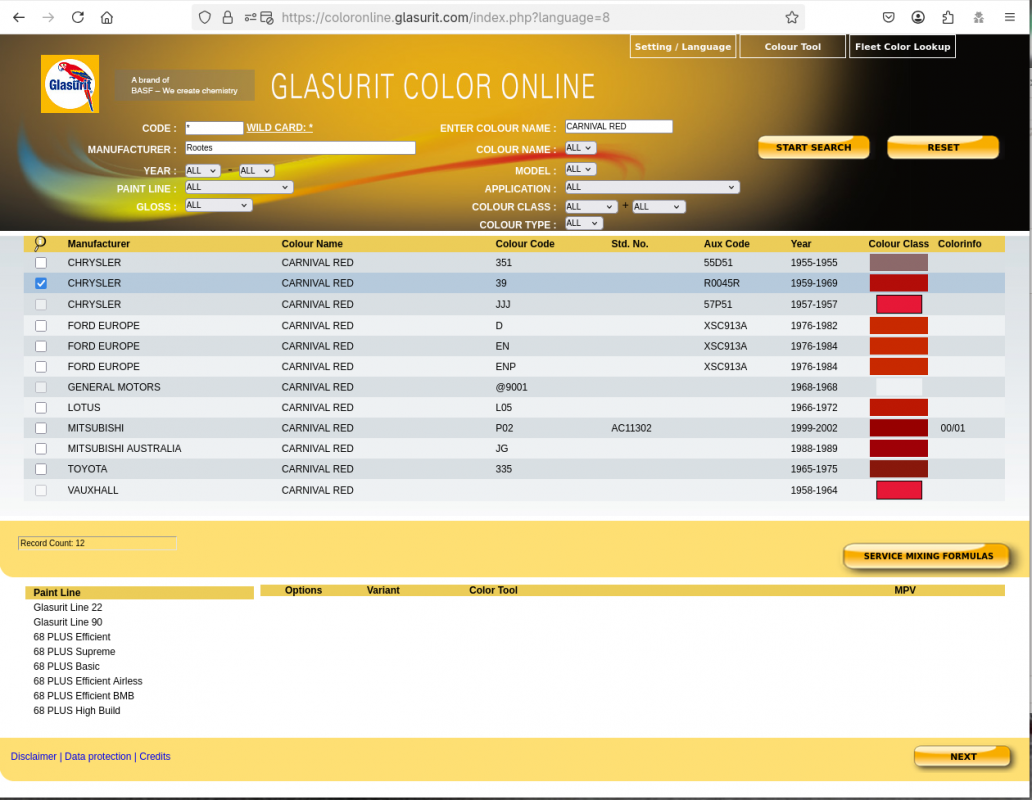Click the magnifier icon in results header

point(40,243)
